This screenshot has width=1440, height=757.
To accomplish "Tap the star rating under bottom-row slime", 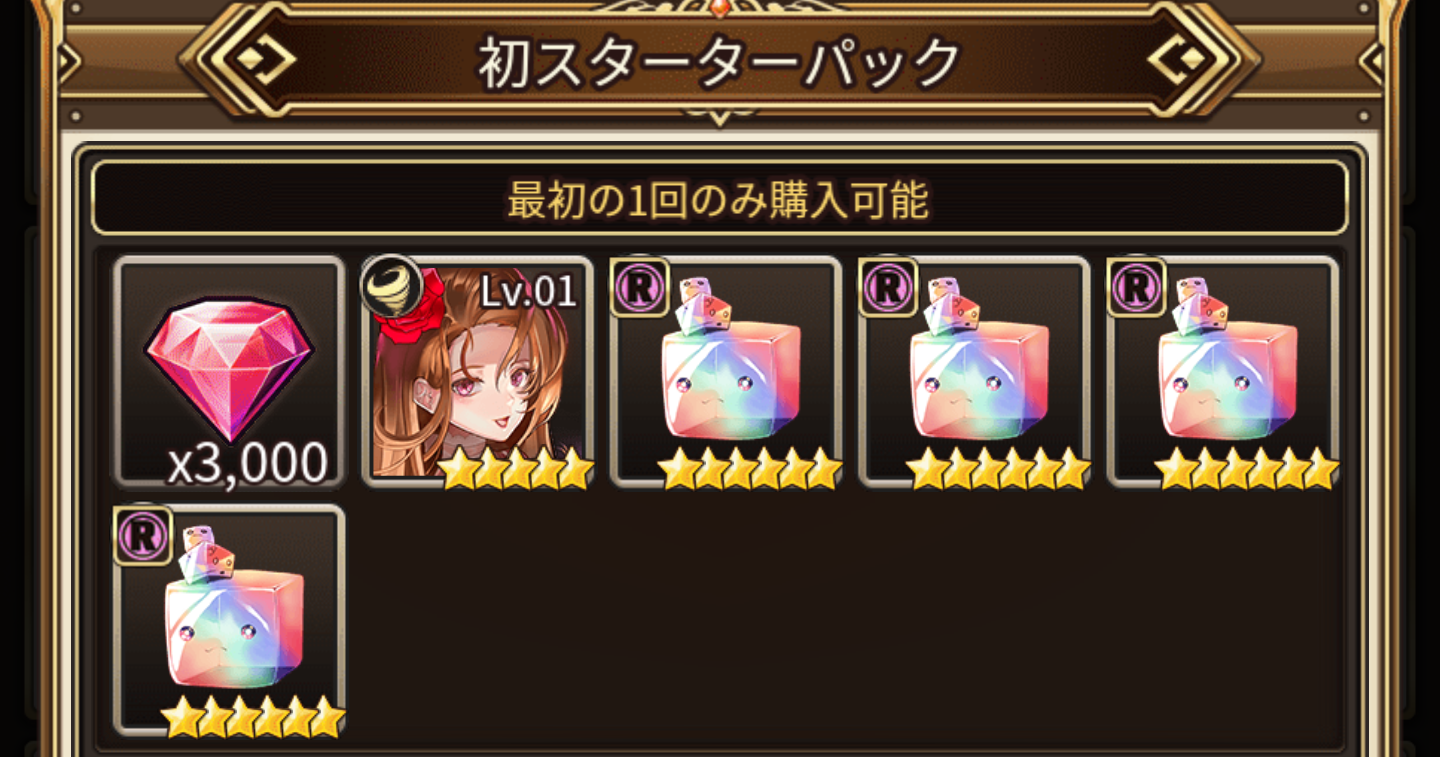I will pyautogui.click(x=253, y=716).
